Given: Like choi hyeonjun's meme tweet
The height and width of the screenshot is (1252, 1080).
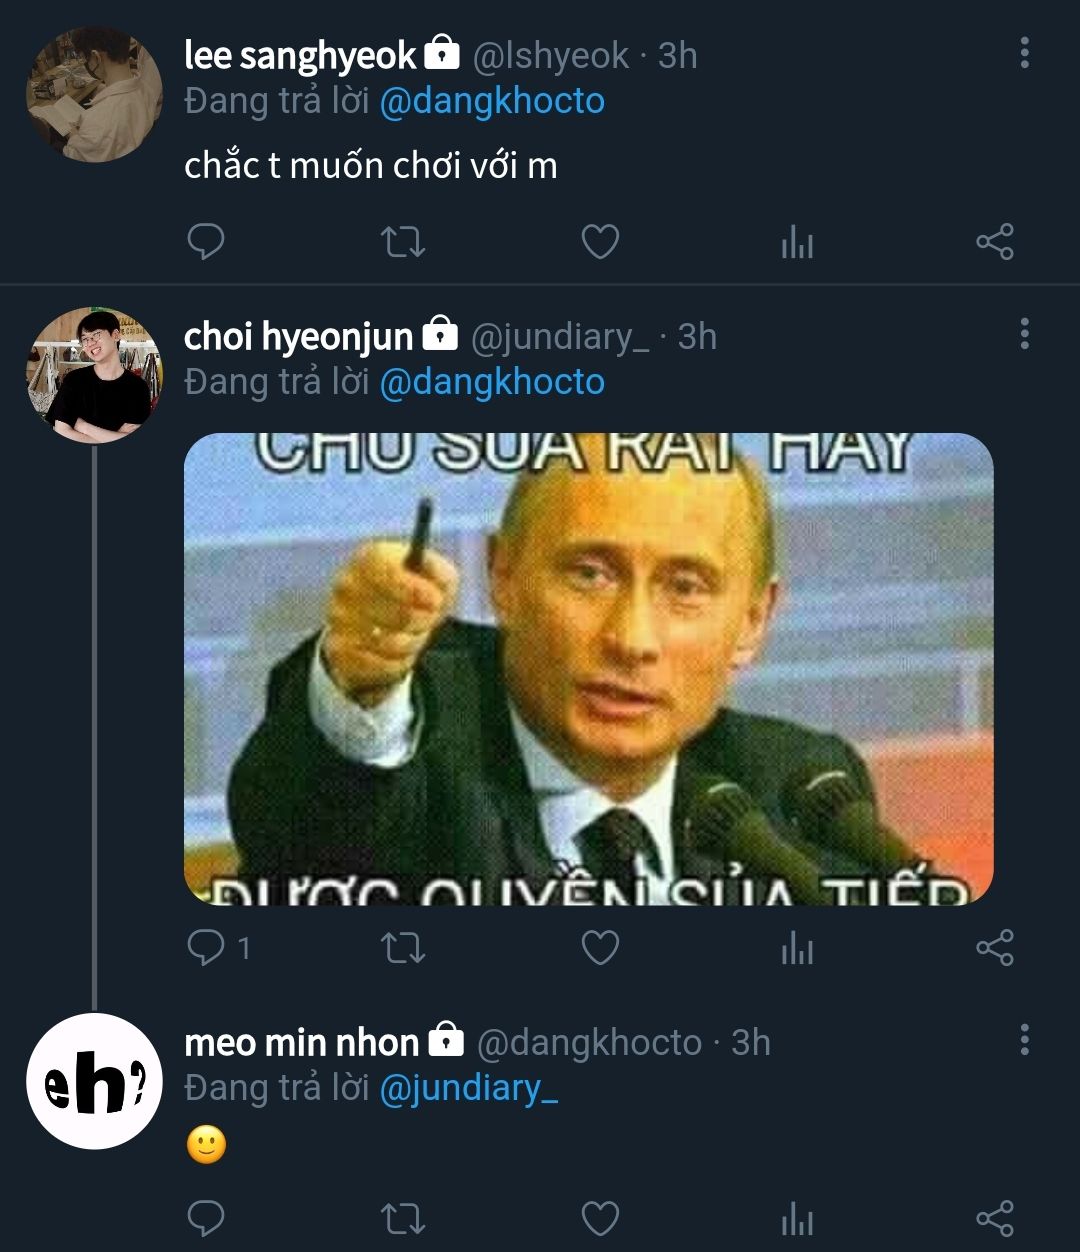Looking at the screenshot, I should tap(600, 947).
